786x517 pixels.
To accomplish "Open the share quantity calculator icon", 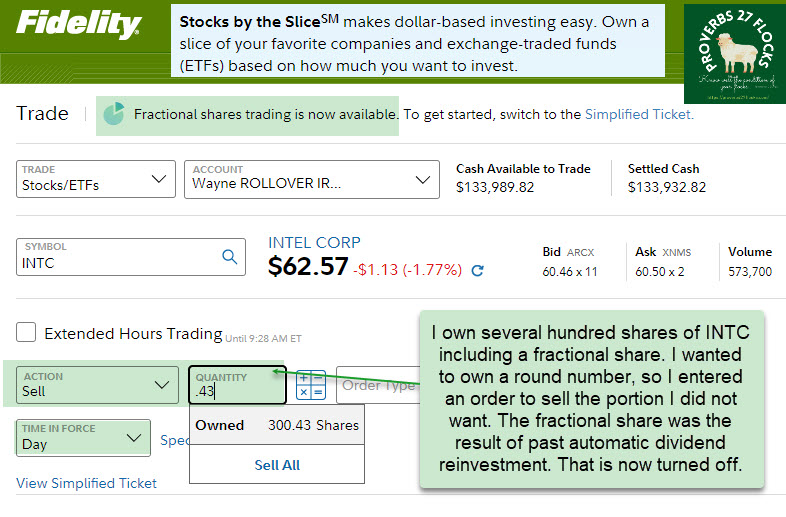I will (311, 385).
